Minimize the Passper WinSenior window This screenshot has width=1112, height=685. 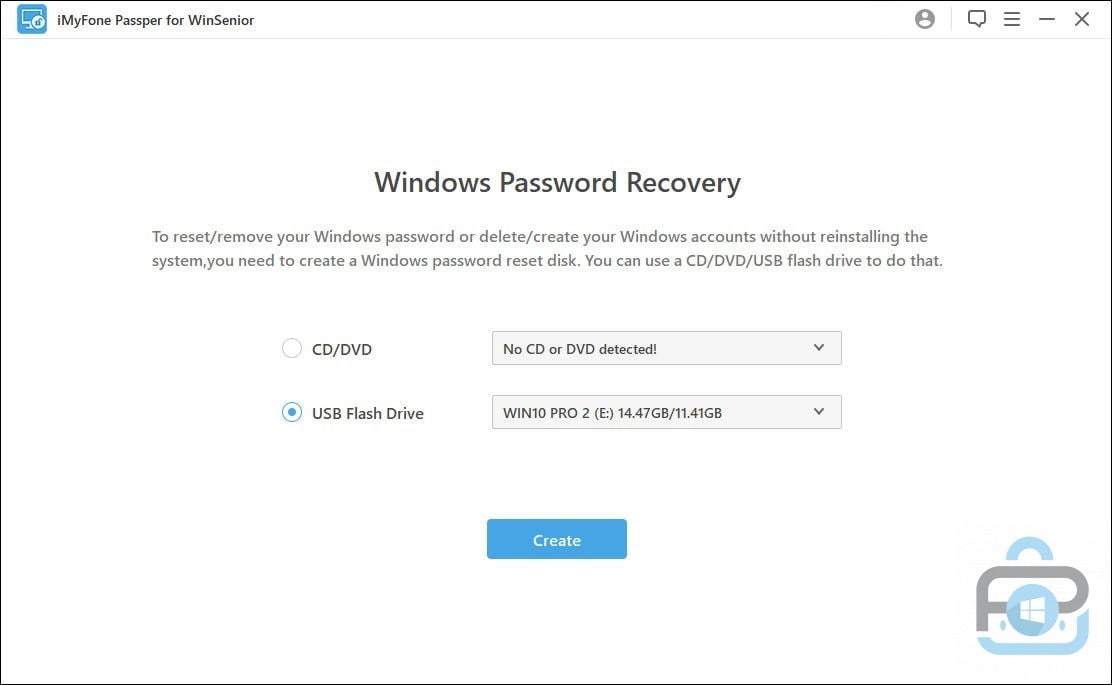(x=1047, y=19)
